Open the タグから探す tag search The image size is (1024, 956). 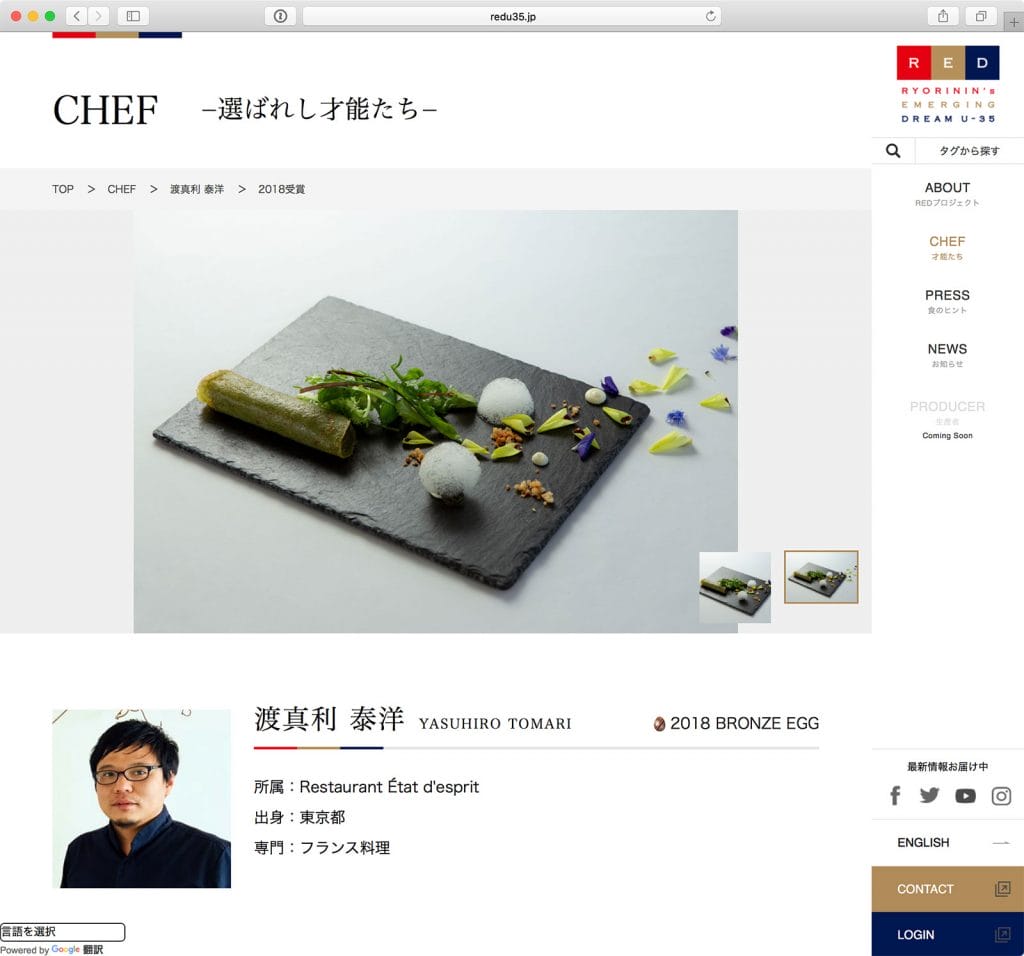coord(969,151)
